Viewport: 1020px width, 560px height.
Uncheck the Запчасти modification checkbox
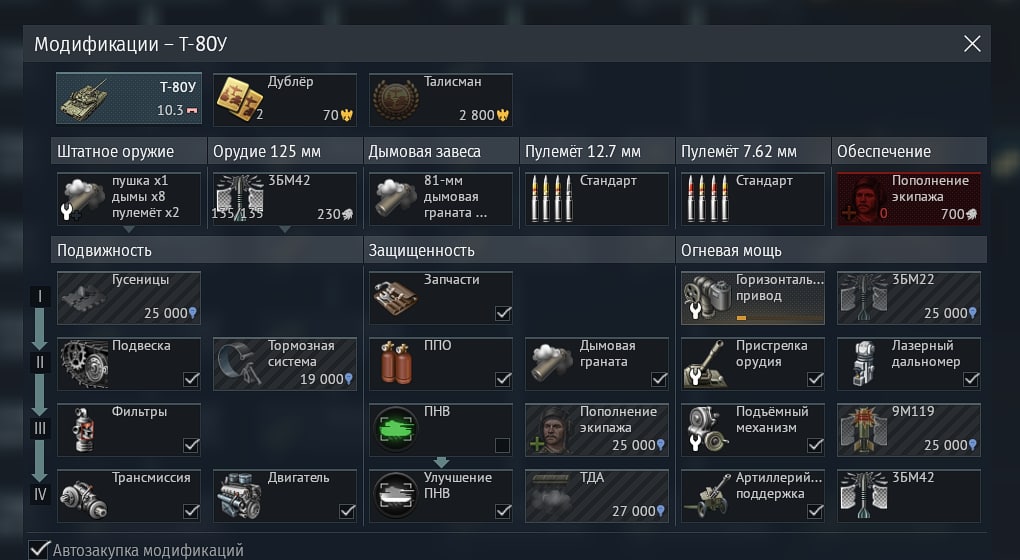(x=503, y=313)
